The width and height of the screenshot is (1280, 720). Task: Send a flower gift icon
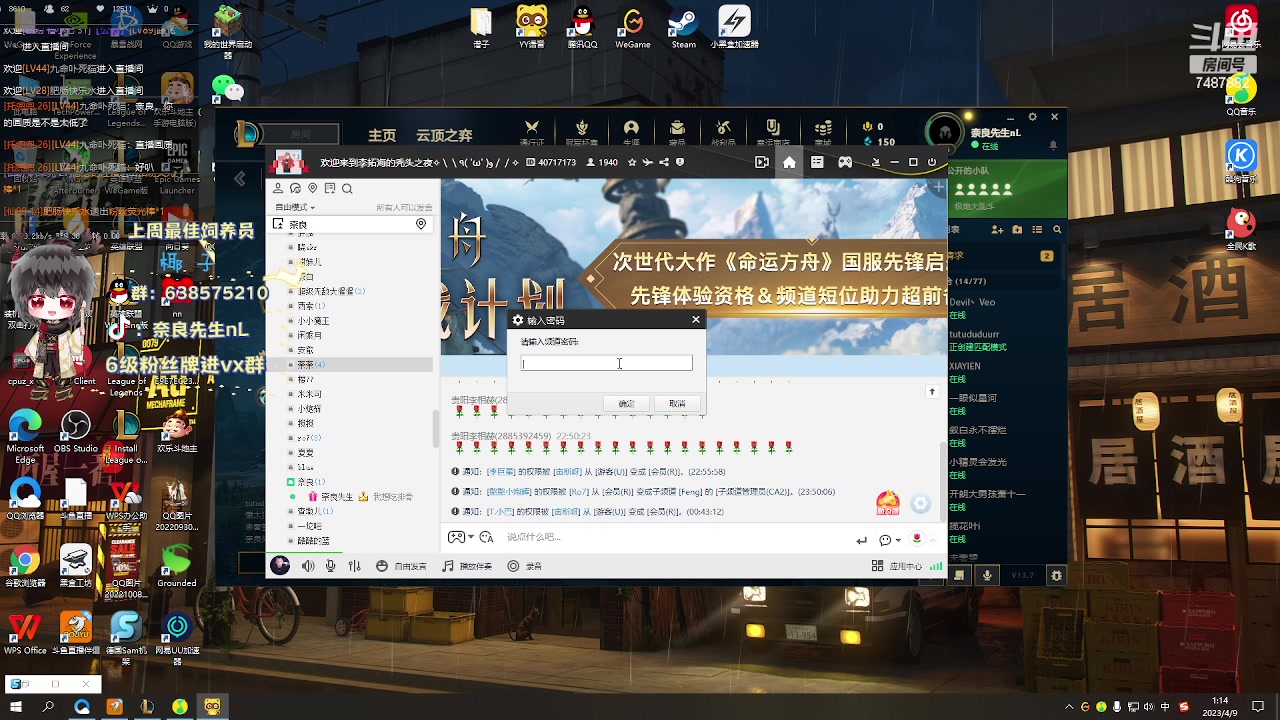click(x=917, y=540)
